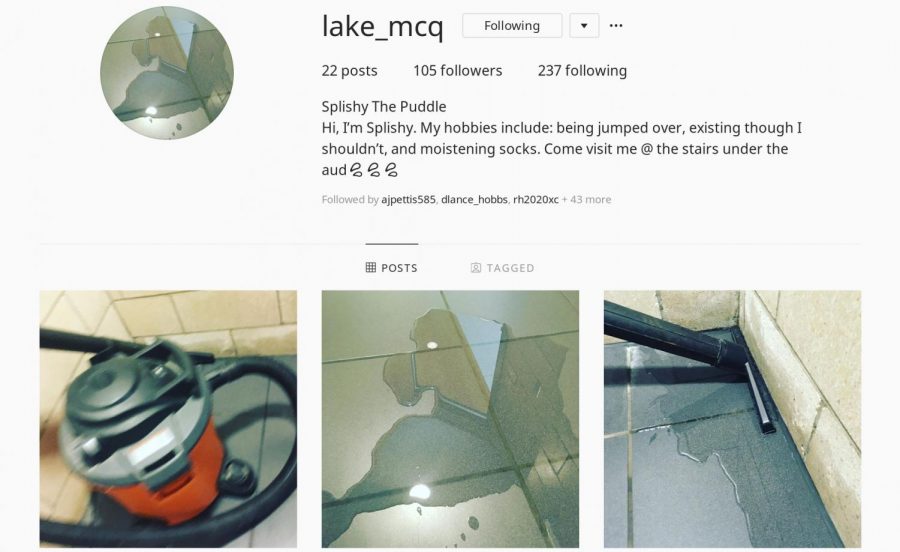Click the tagged person icon
The height and width of the screenshot is (552, 900).
[475, 268]
